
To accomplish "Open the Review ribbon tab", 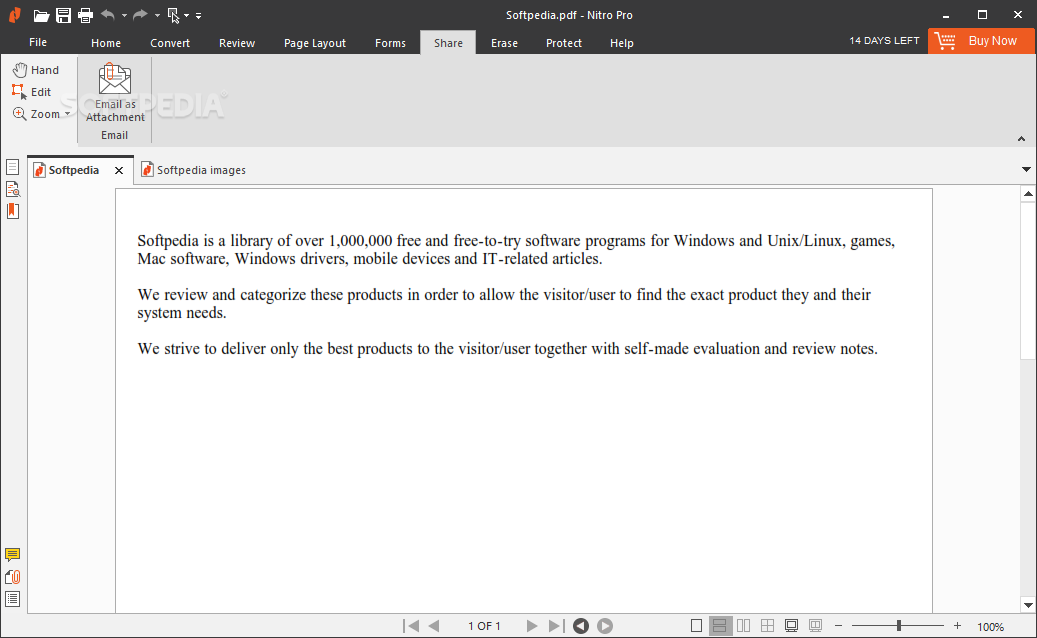I will click(237, 43).
